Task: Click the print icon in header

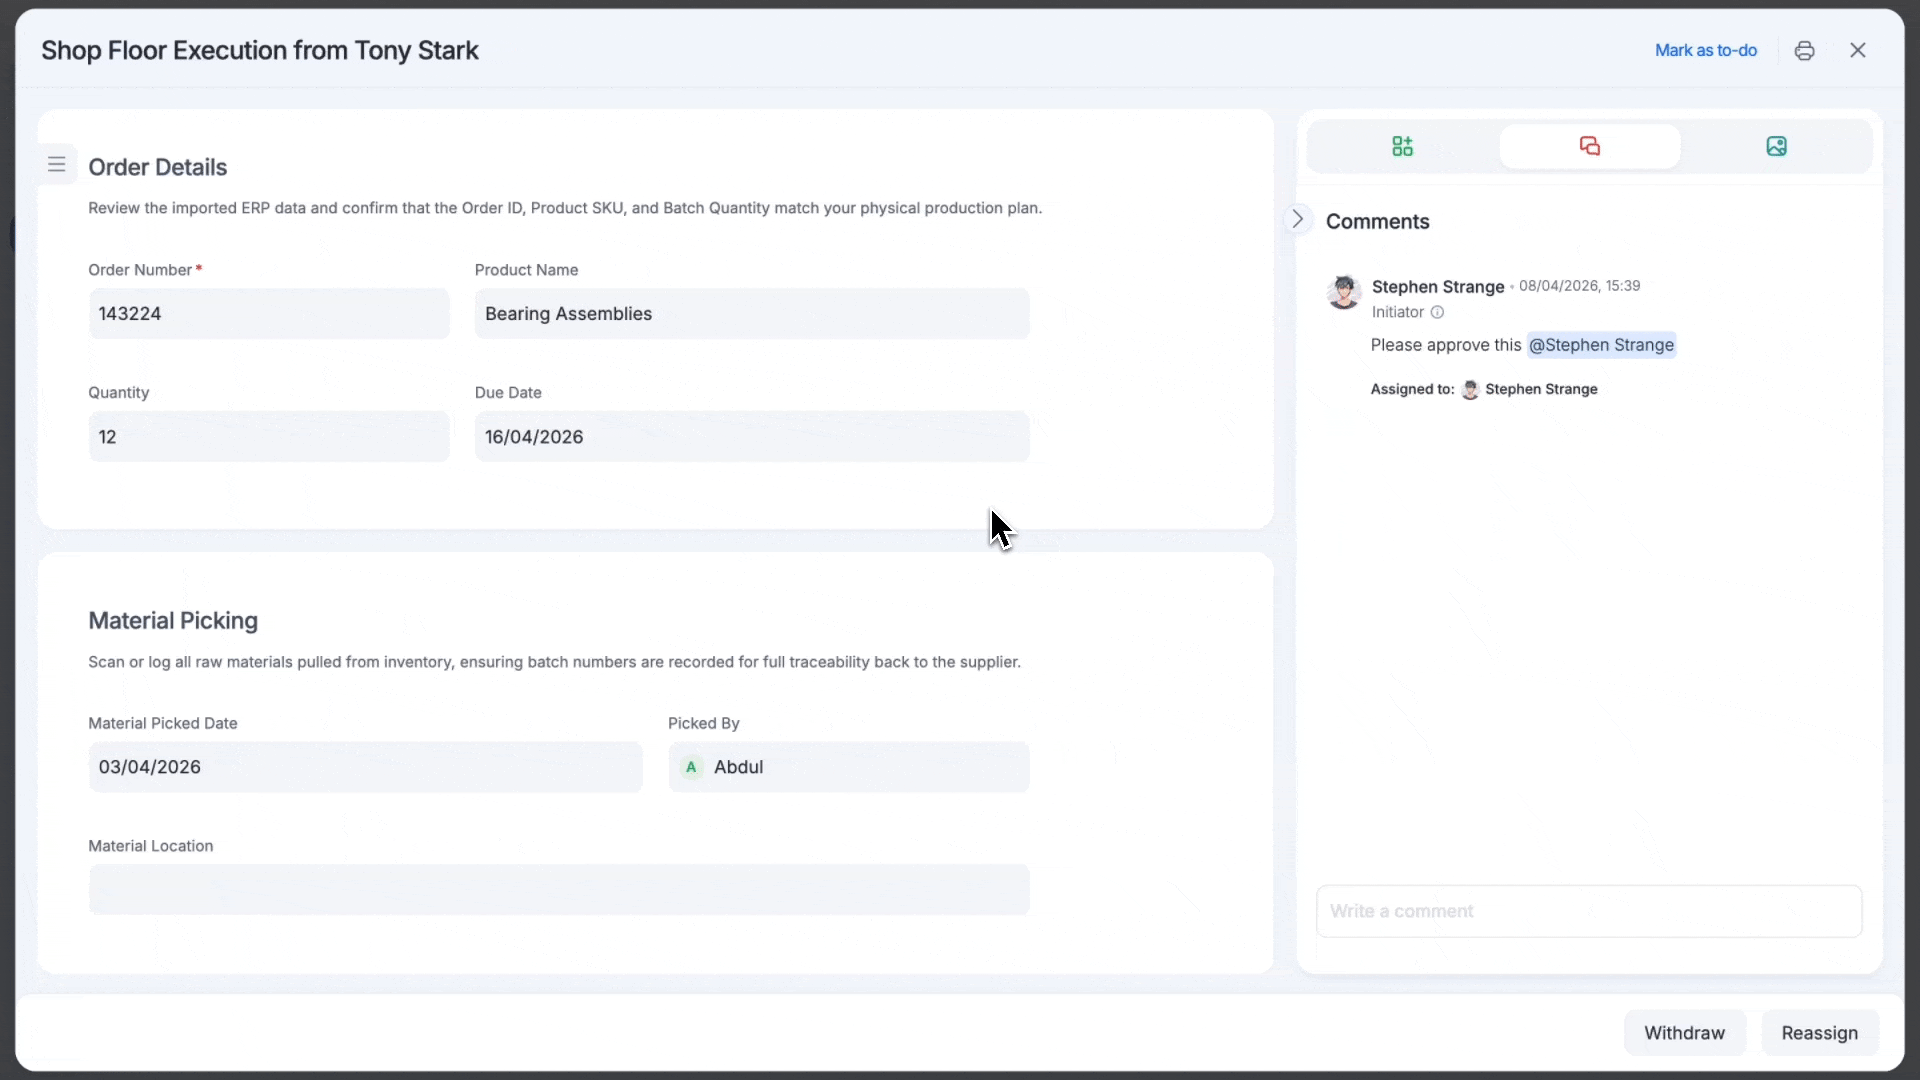Action: pos(1804,51)
